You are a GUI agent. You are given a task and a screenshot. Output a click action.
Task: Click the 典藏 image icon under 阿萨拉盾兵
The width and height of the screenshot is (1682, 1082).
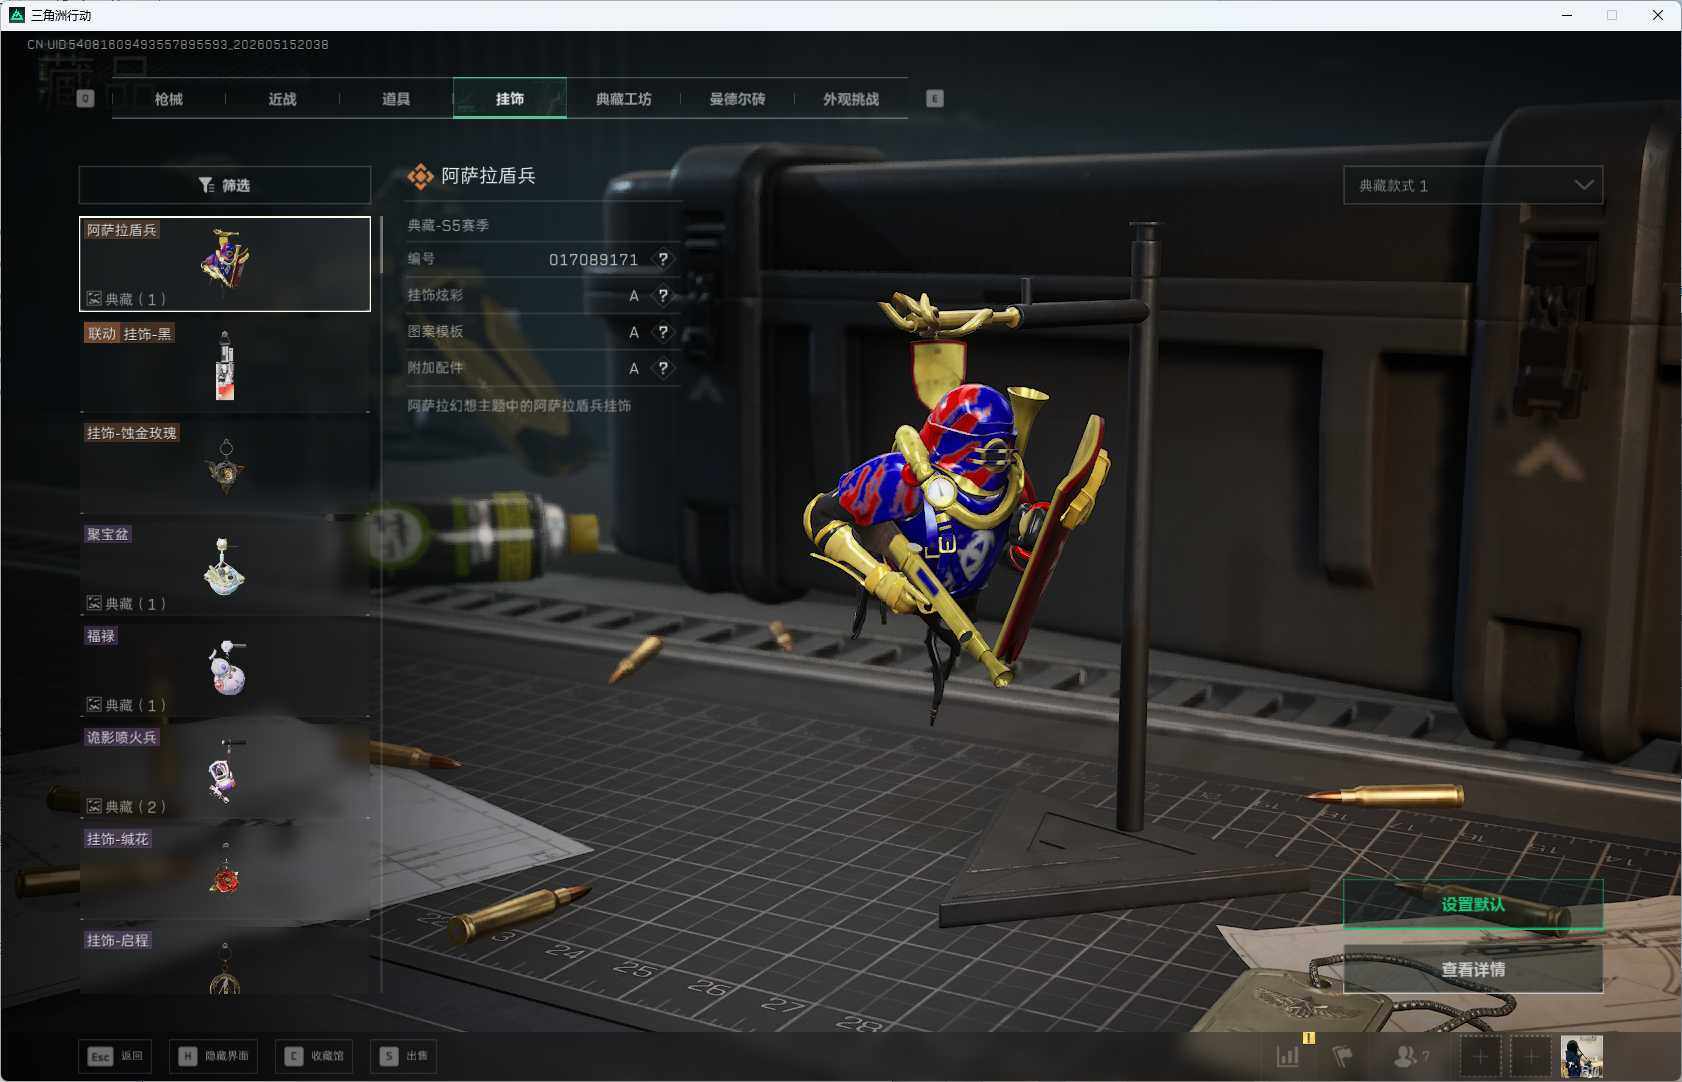click(94, 298)
